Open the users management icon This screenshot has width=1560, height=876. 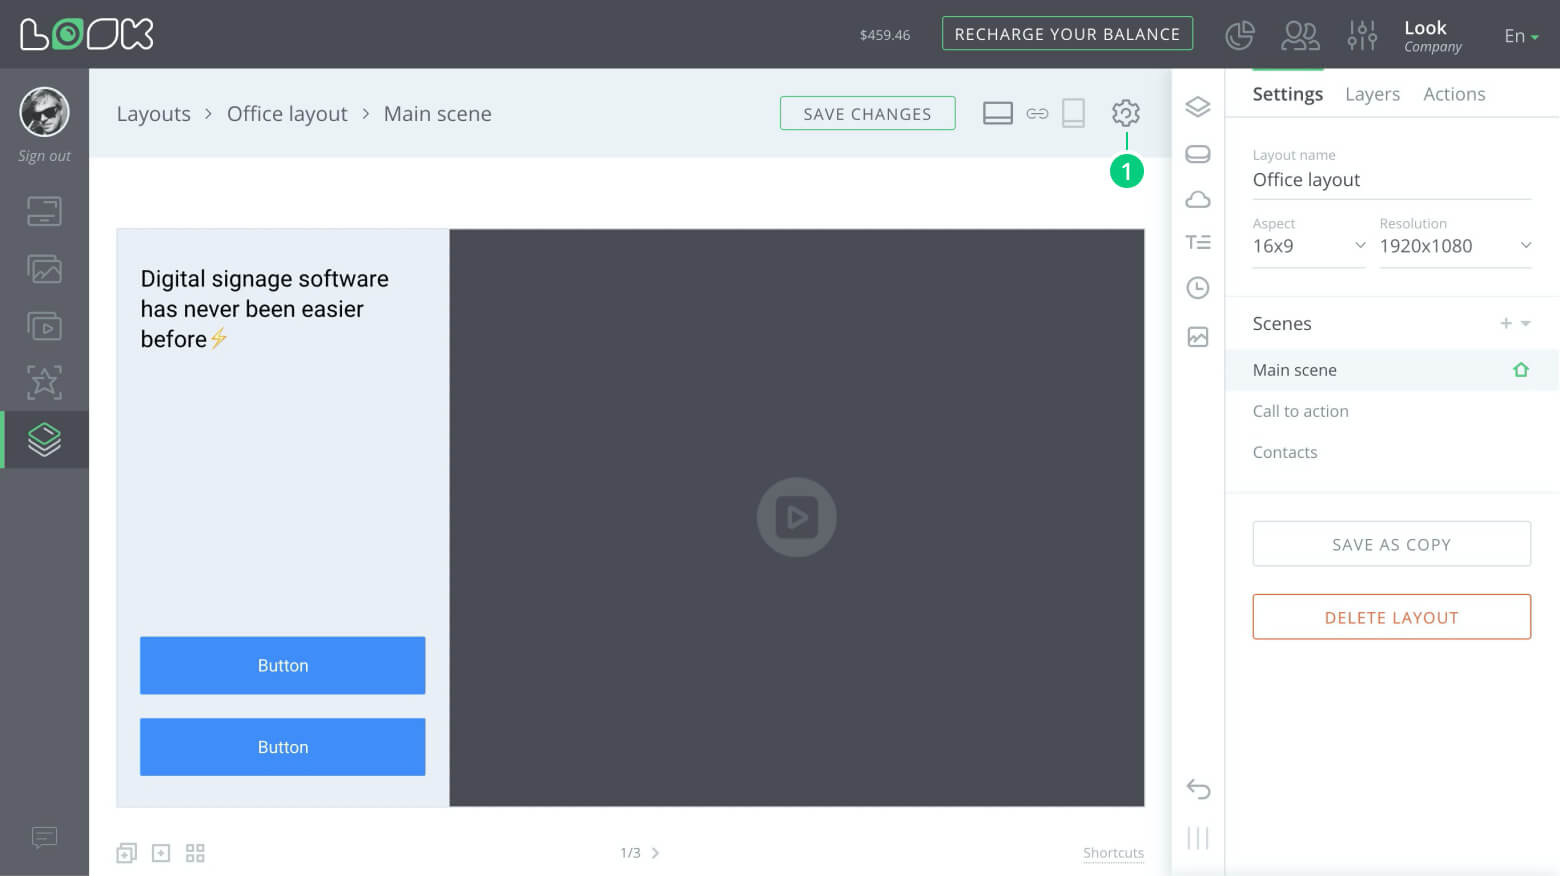[x=1300, y=35]
